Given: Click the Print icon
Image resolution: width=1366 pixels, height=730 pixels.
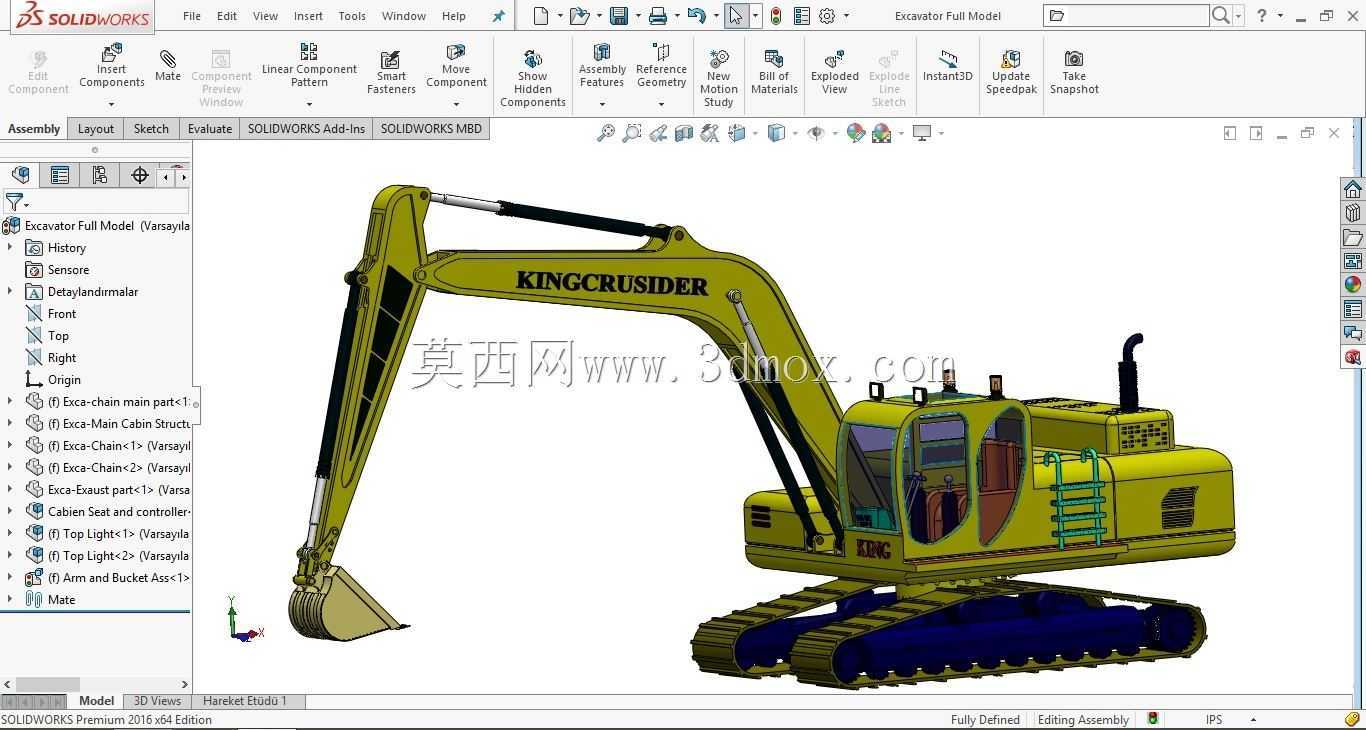Looking at the screenshot, I should [657, 16].
